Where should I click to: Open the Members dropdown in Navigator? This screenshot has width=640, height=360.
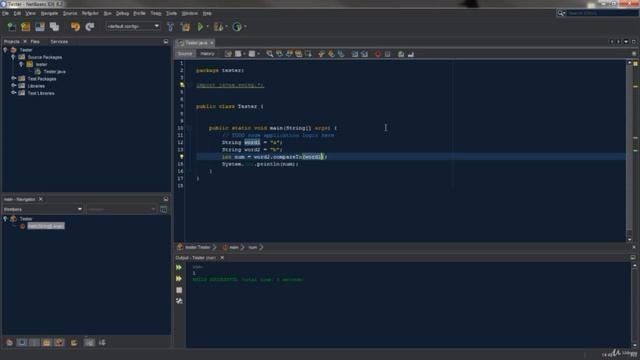tap(43, 209)
